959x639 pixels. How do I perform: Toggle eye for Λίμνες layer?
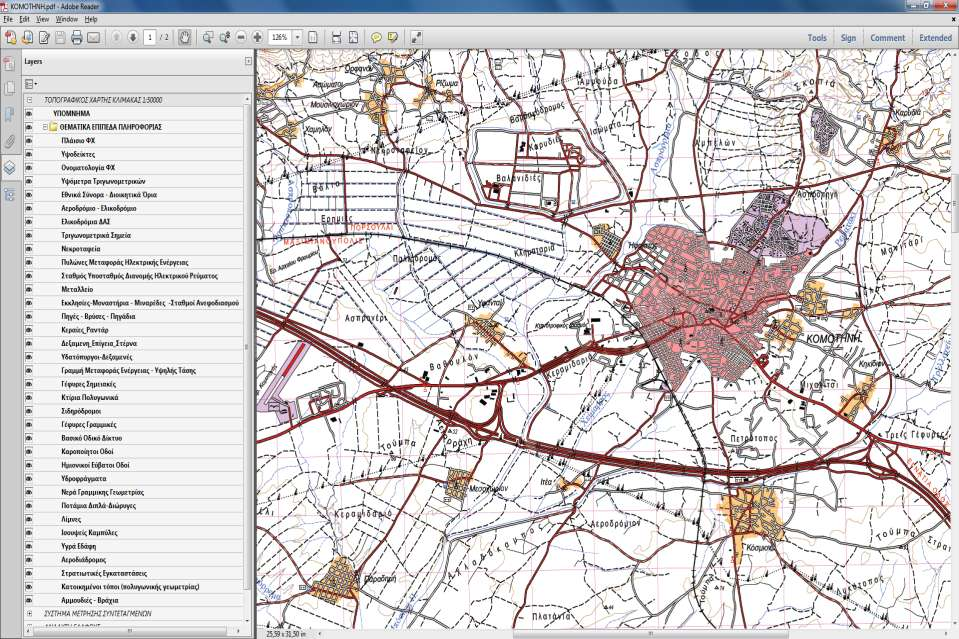coord(29,519)
